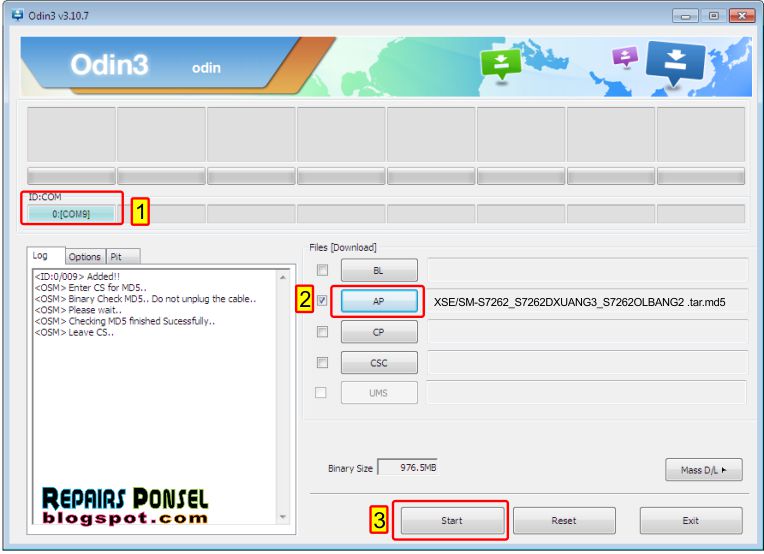This screenshot has height=554, width=764.
Task: Switch to the Options tab
Action: pyautogui.click(x=85, y=257)
